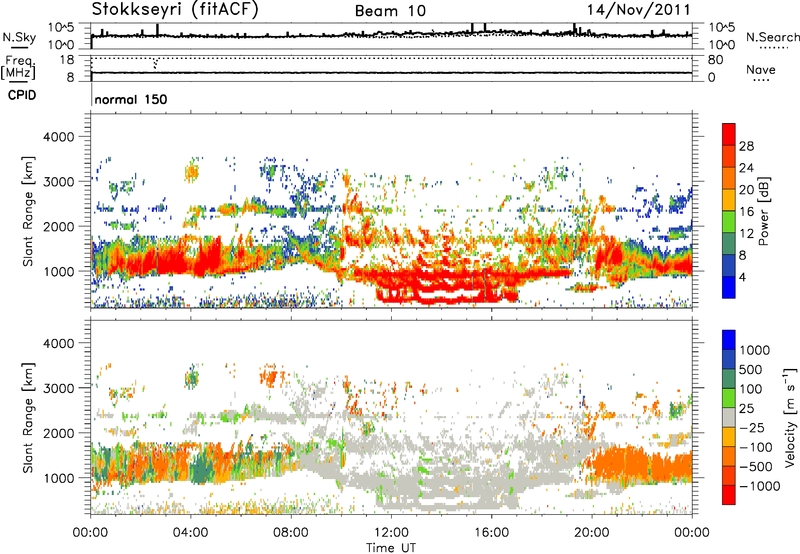Click the '80' Nave axis tick
Viewport: 800px width, 554px height.
click(x=715, y=60)
